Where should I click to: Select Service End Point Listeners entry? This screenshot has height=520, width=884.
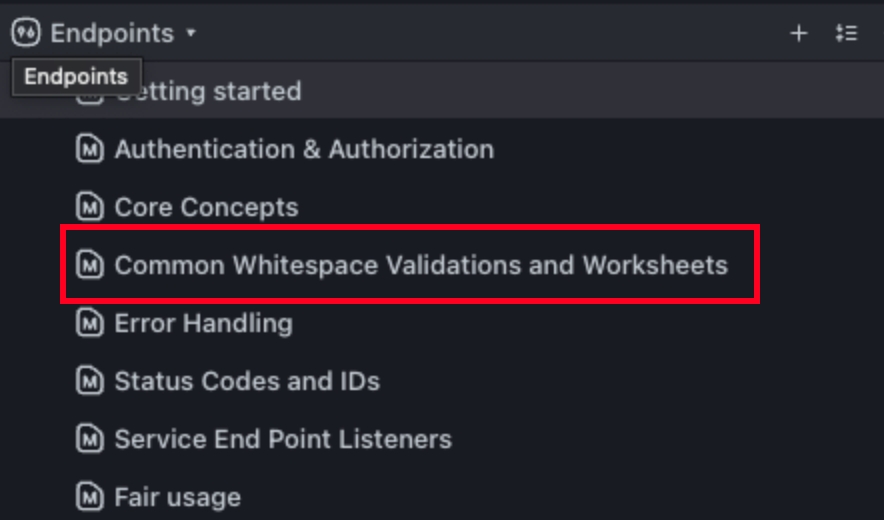(283, 439)
